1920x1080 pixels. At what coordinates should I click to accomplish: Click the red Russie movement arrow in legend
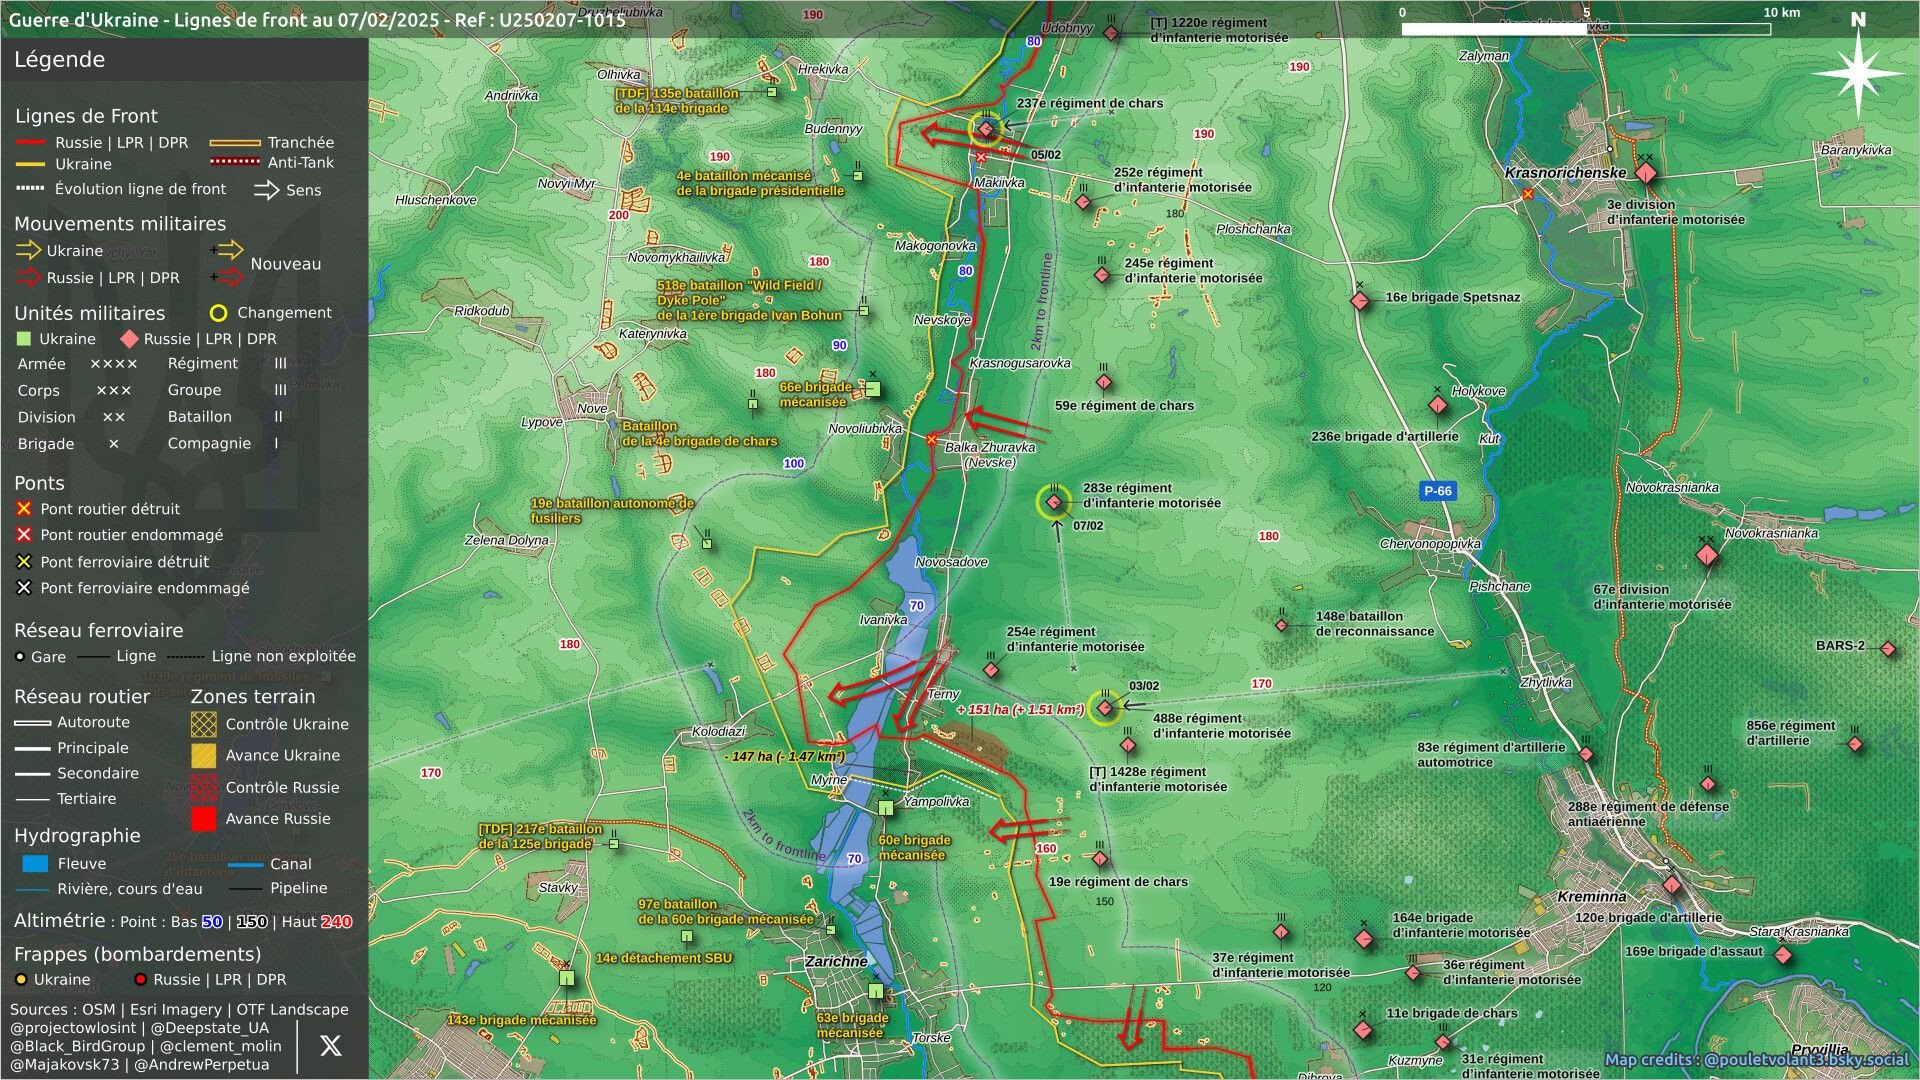[x=28, y=278]
